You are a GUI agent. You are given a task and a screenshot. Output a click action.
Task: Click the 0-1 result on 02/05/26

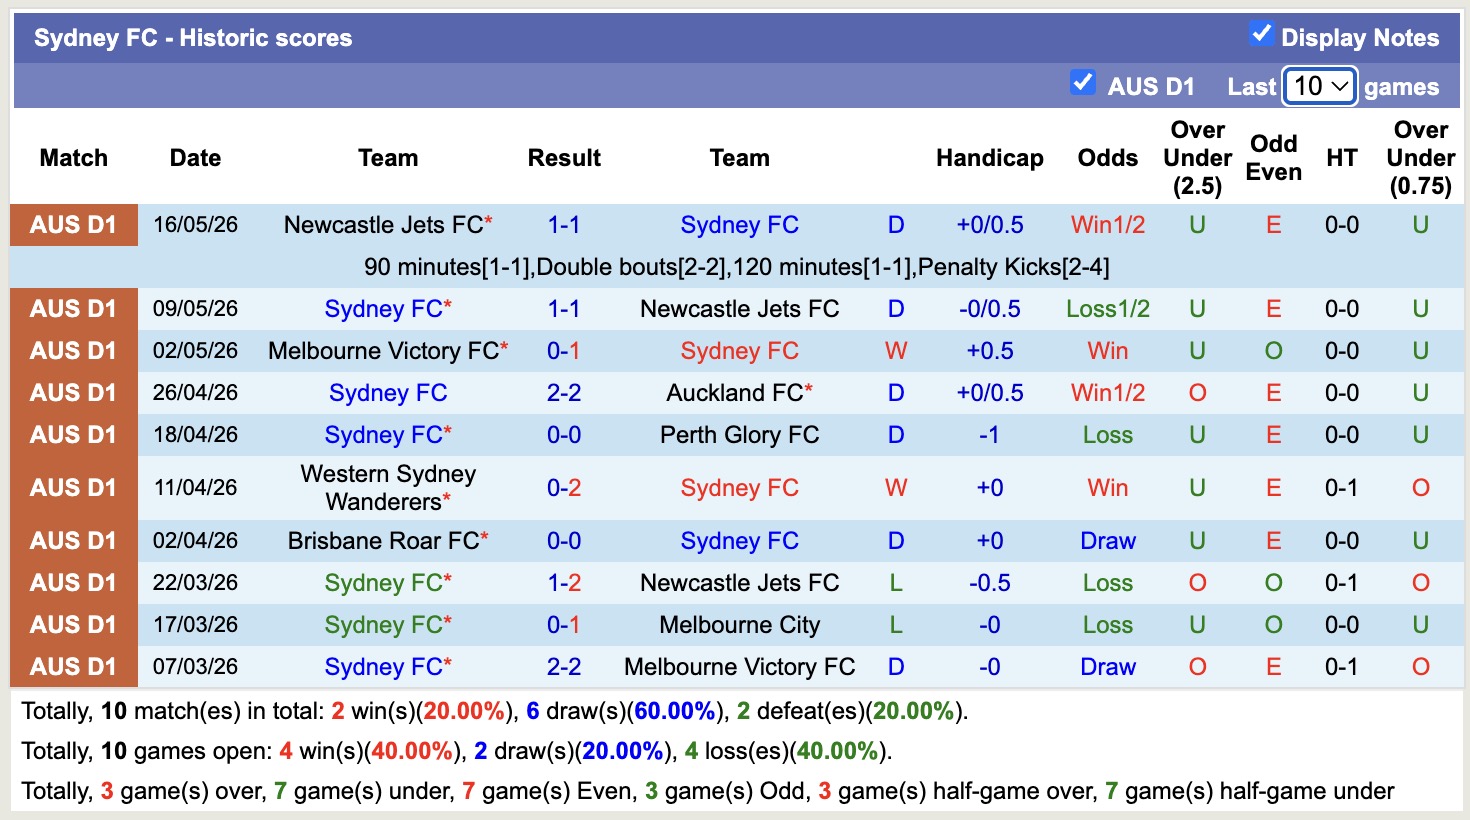[x=564, y=351]
